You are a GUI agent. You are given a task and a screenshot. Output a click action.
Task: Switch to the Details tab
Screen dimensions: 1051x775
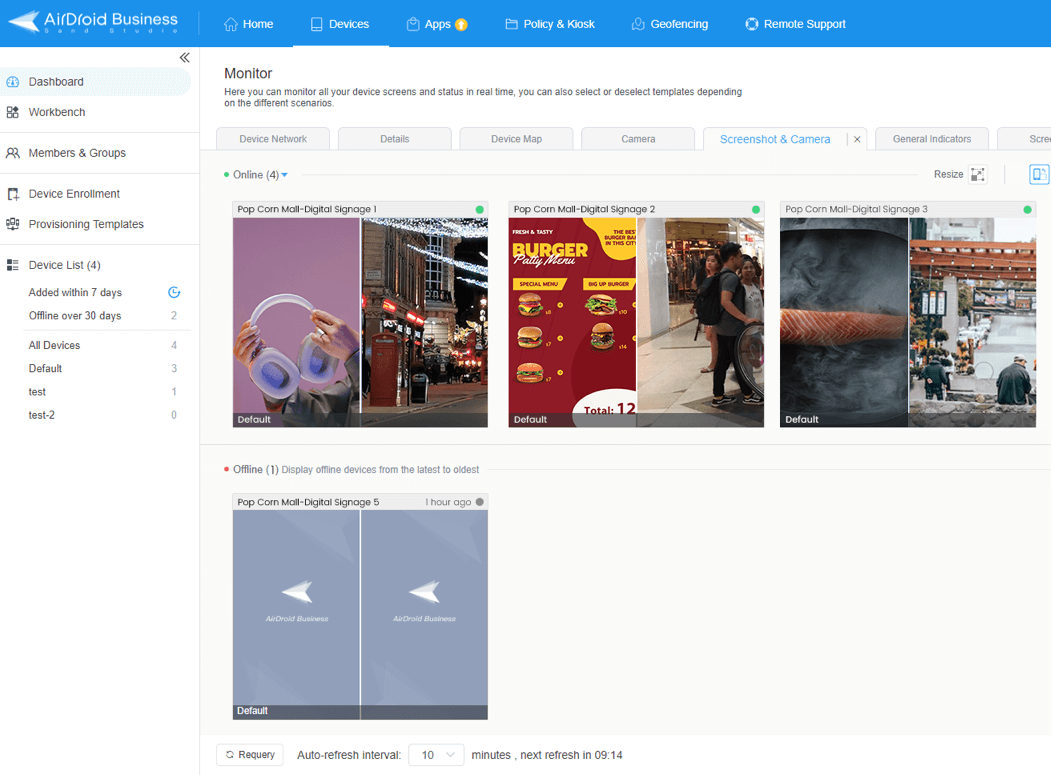pos(394,139)
